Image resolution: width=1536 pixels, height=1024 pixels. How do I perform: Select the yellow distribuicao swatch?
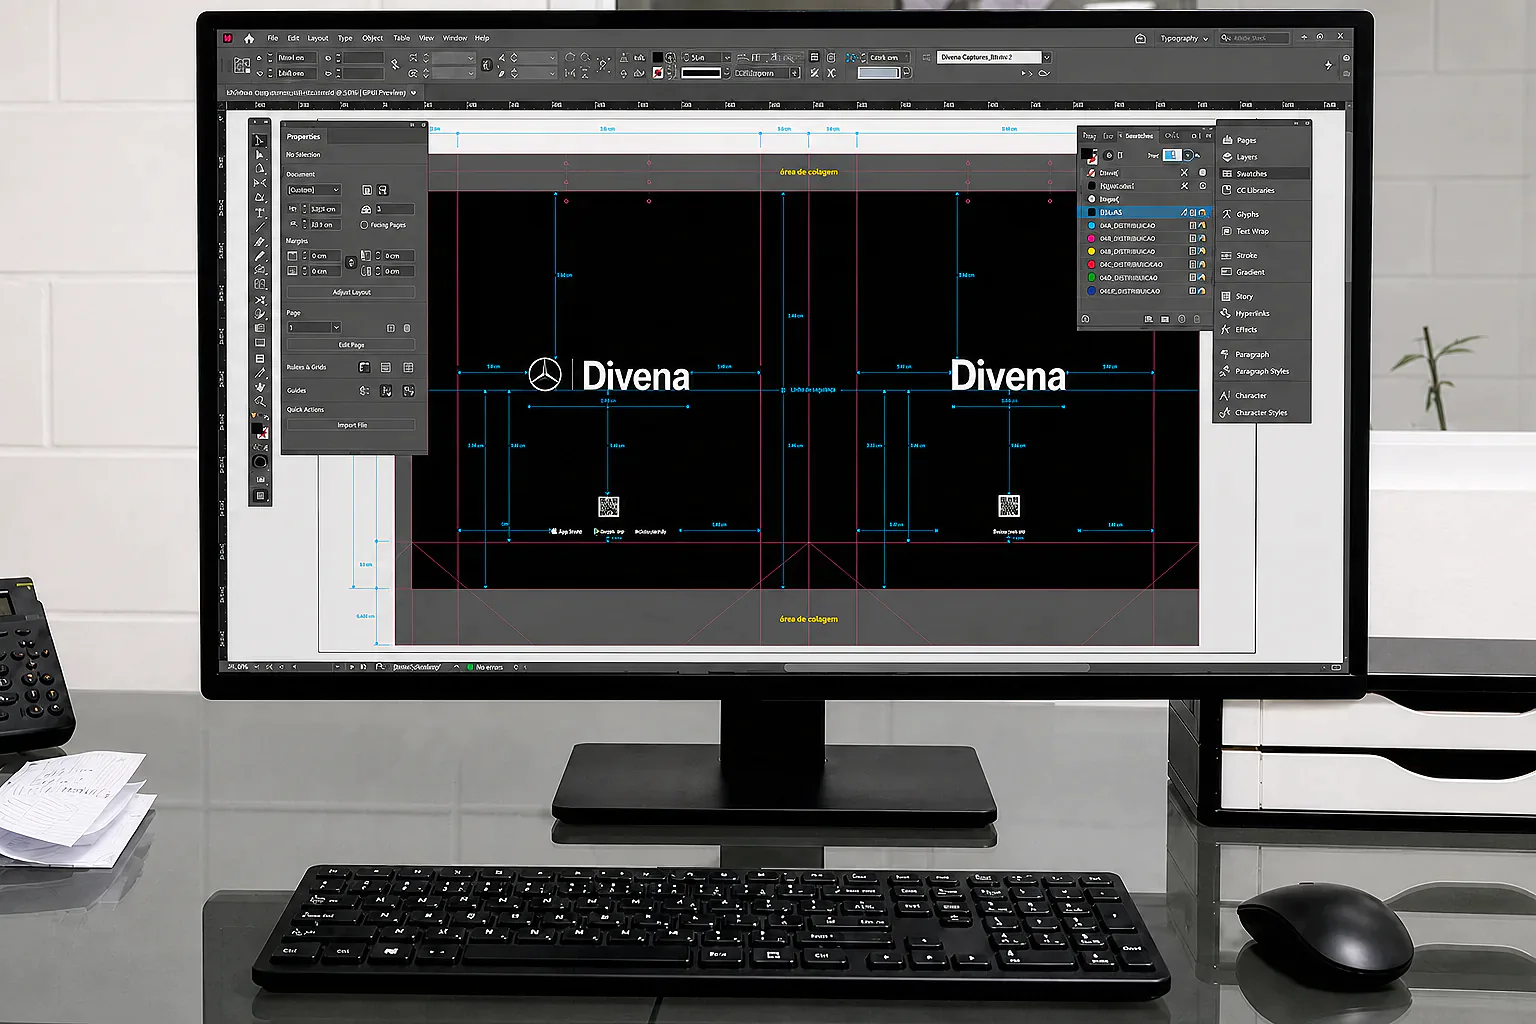point(1147,252)
